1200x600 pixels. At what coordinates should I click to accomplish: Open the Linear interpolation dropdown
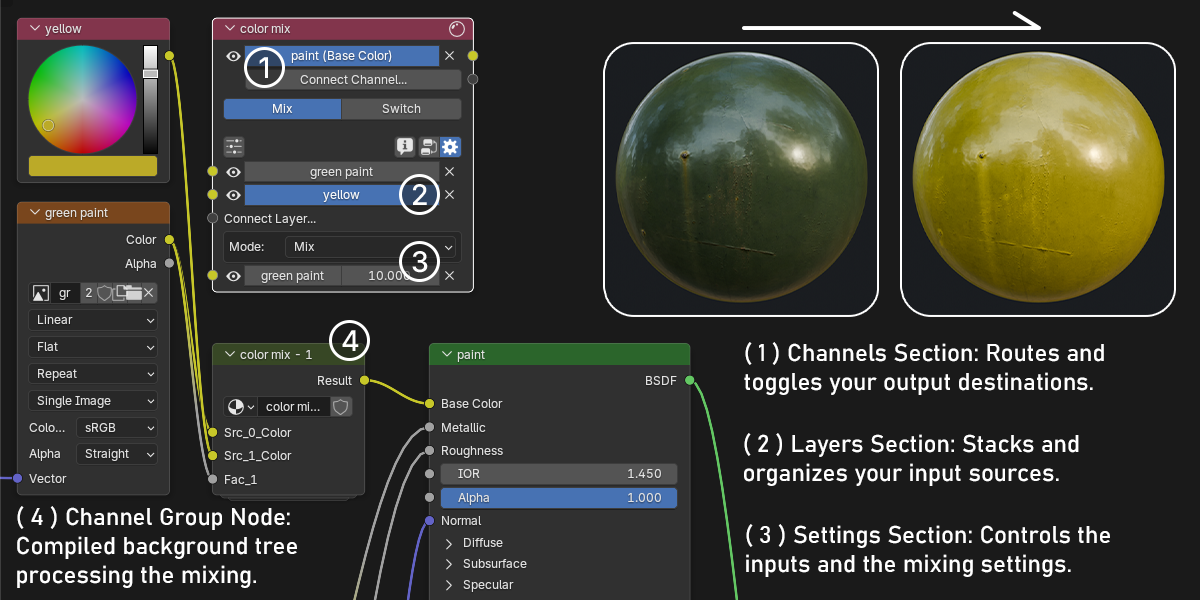pyautogui.click(x=94, y=320)
